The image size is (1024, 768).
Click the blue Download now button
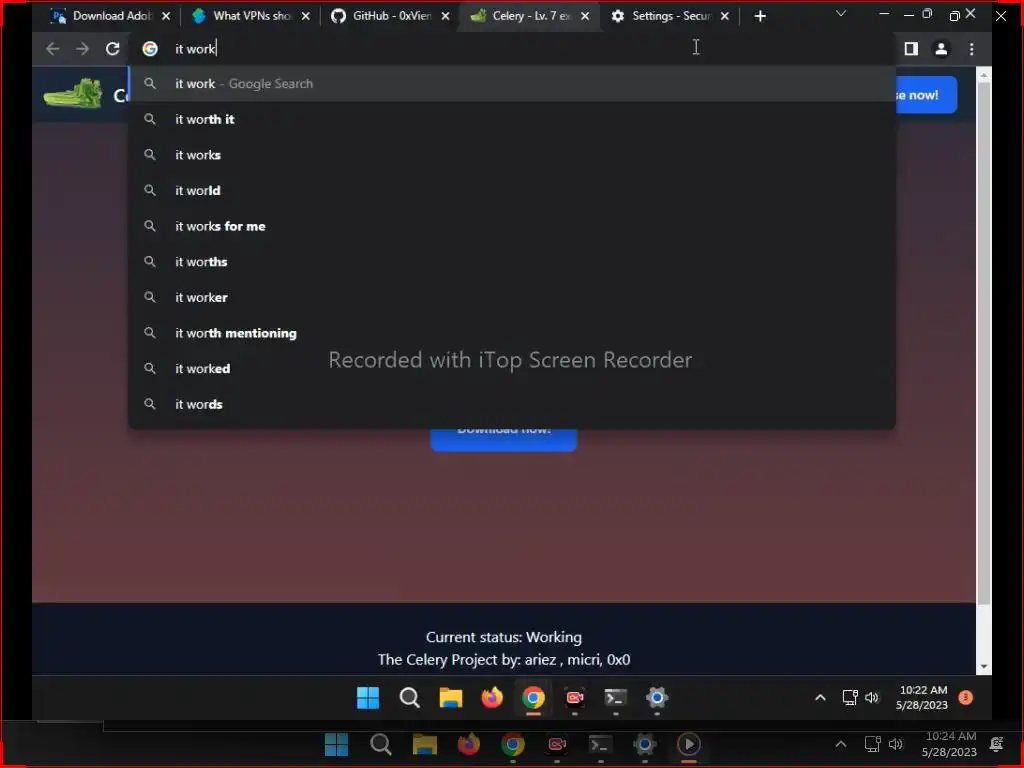[504, 440]
